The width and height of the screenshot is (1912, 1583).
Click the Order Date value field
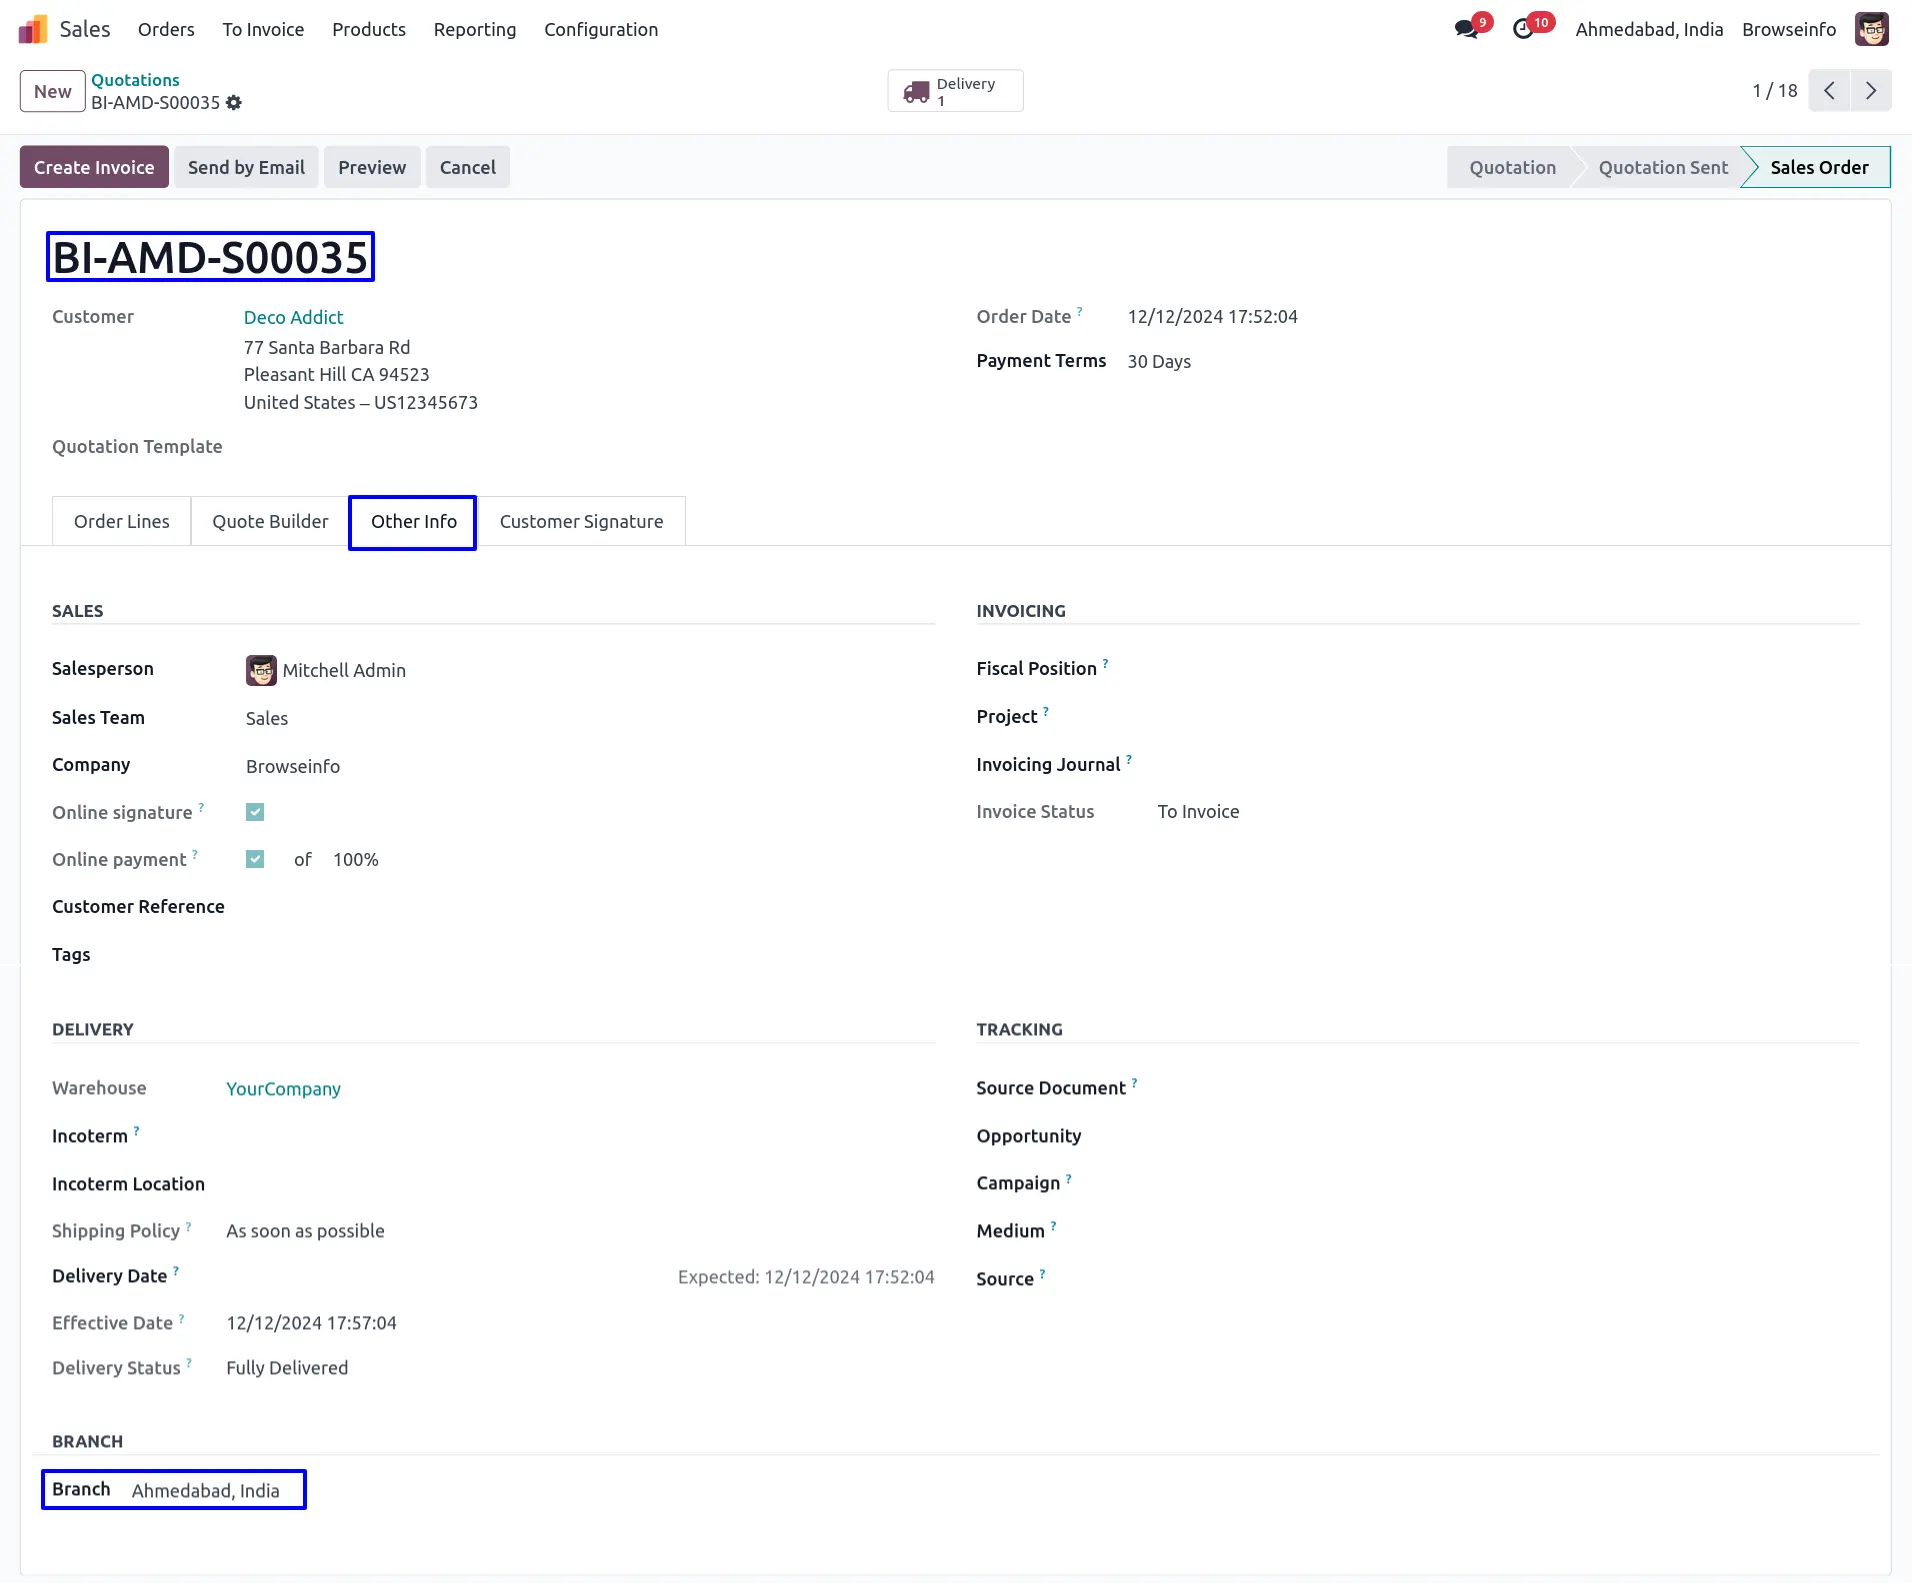tap(1213, 316)
